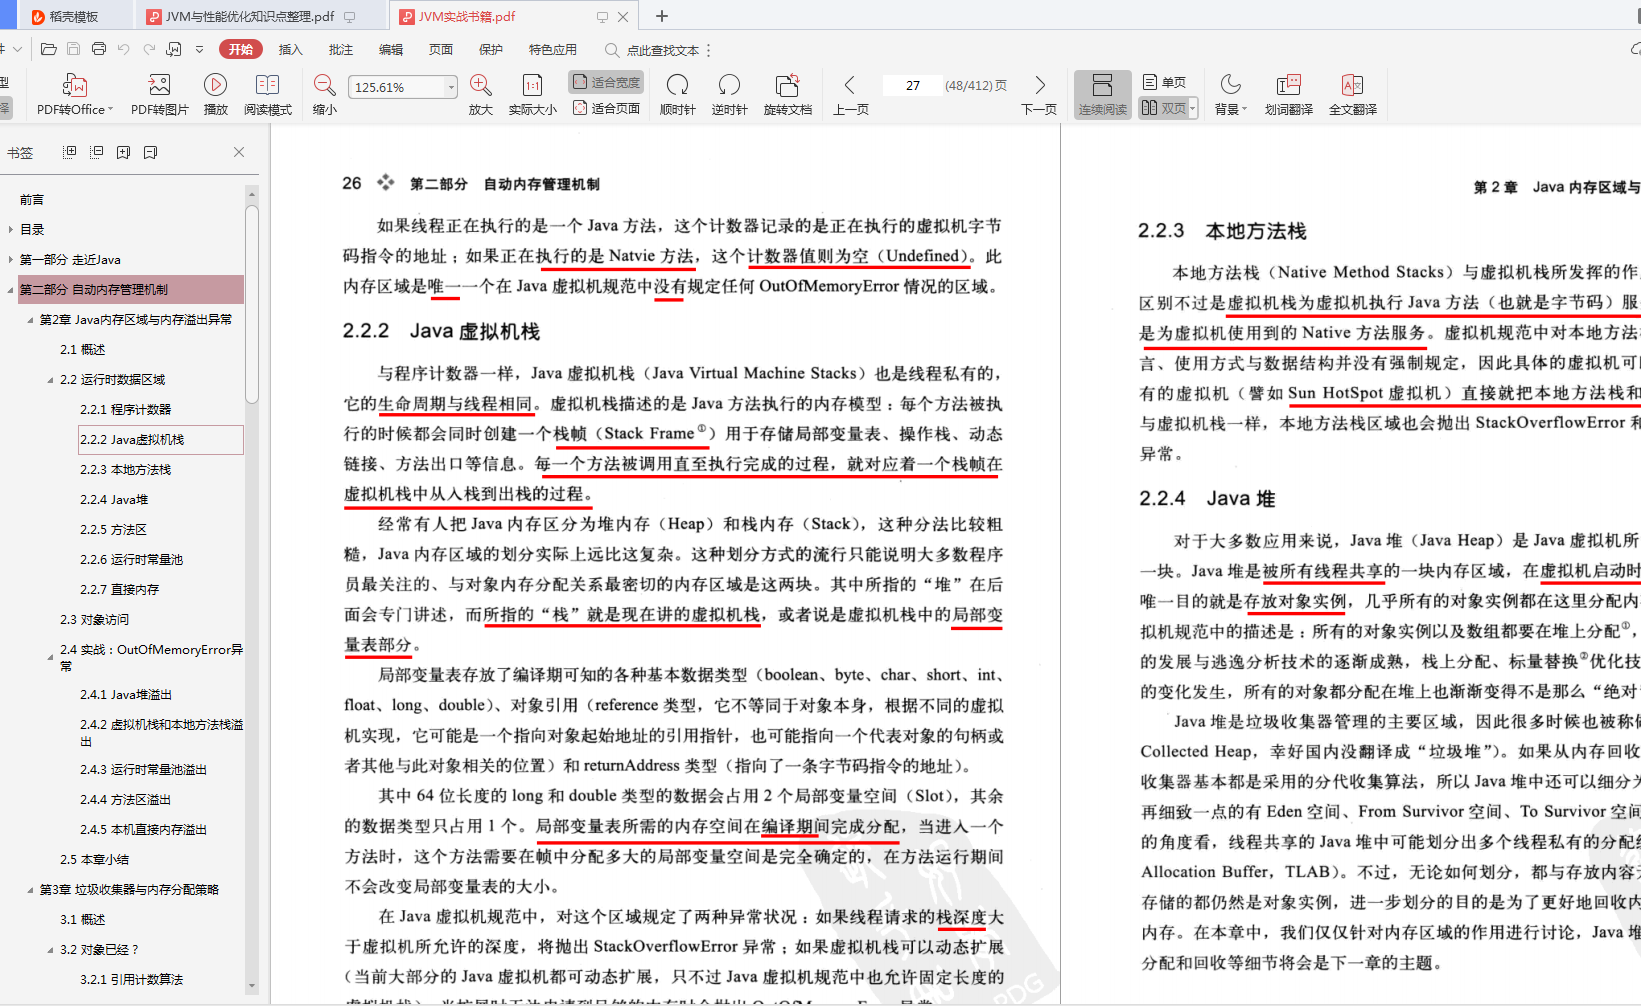Enter 阅读模式 reading mode

(x=267, y=95)
